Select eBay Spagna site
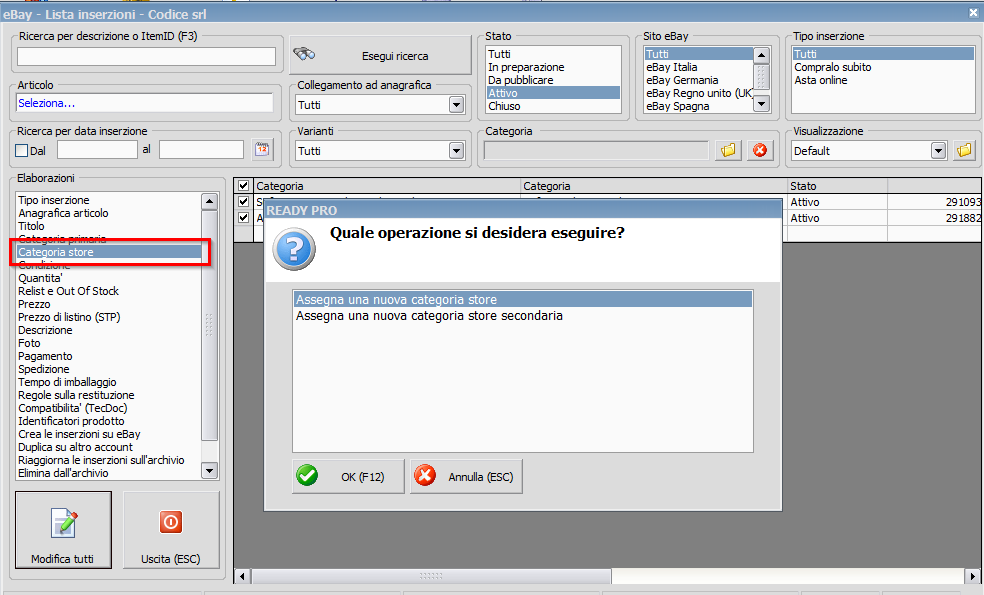984x595 pixels. (x=698, y=106)
